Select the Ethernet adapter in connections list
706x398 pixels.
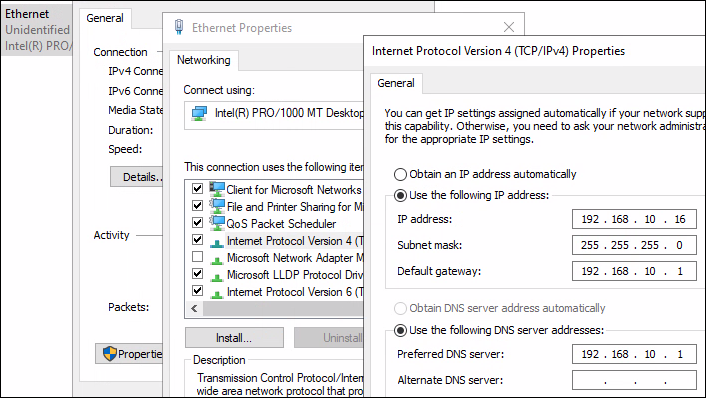click(36, 30)
